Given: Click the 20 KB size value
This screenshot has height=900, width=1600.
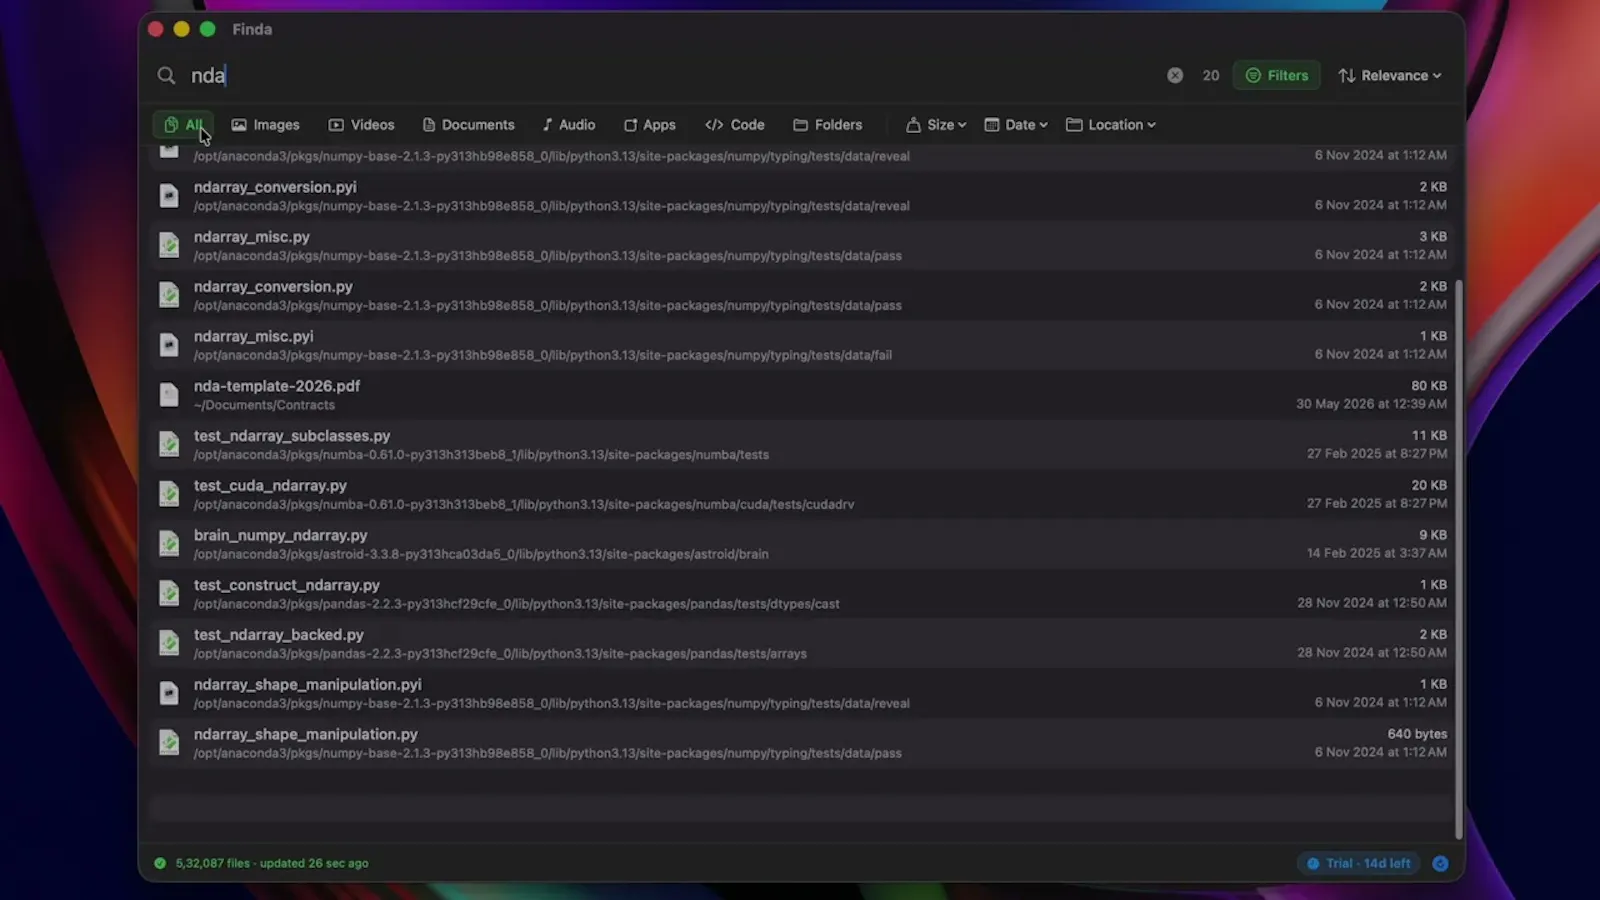Looking at the screenshot, I should pos(1429,485).
